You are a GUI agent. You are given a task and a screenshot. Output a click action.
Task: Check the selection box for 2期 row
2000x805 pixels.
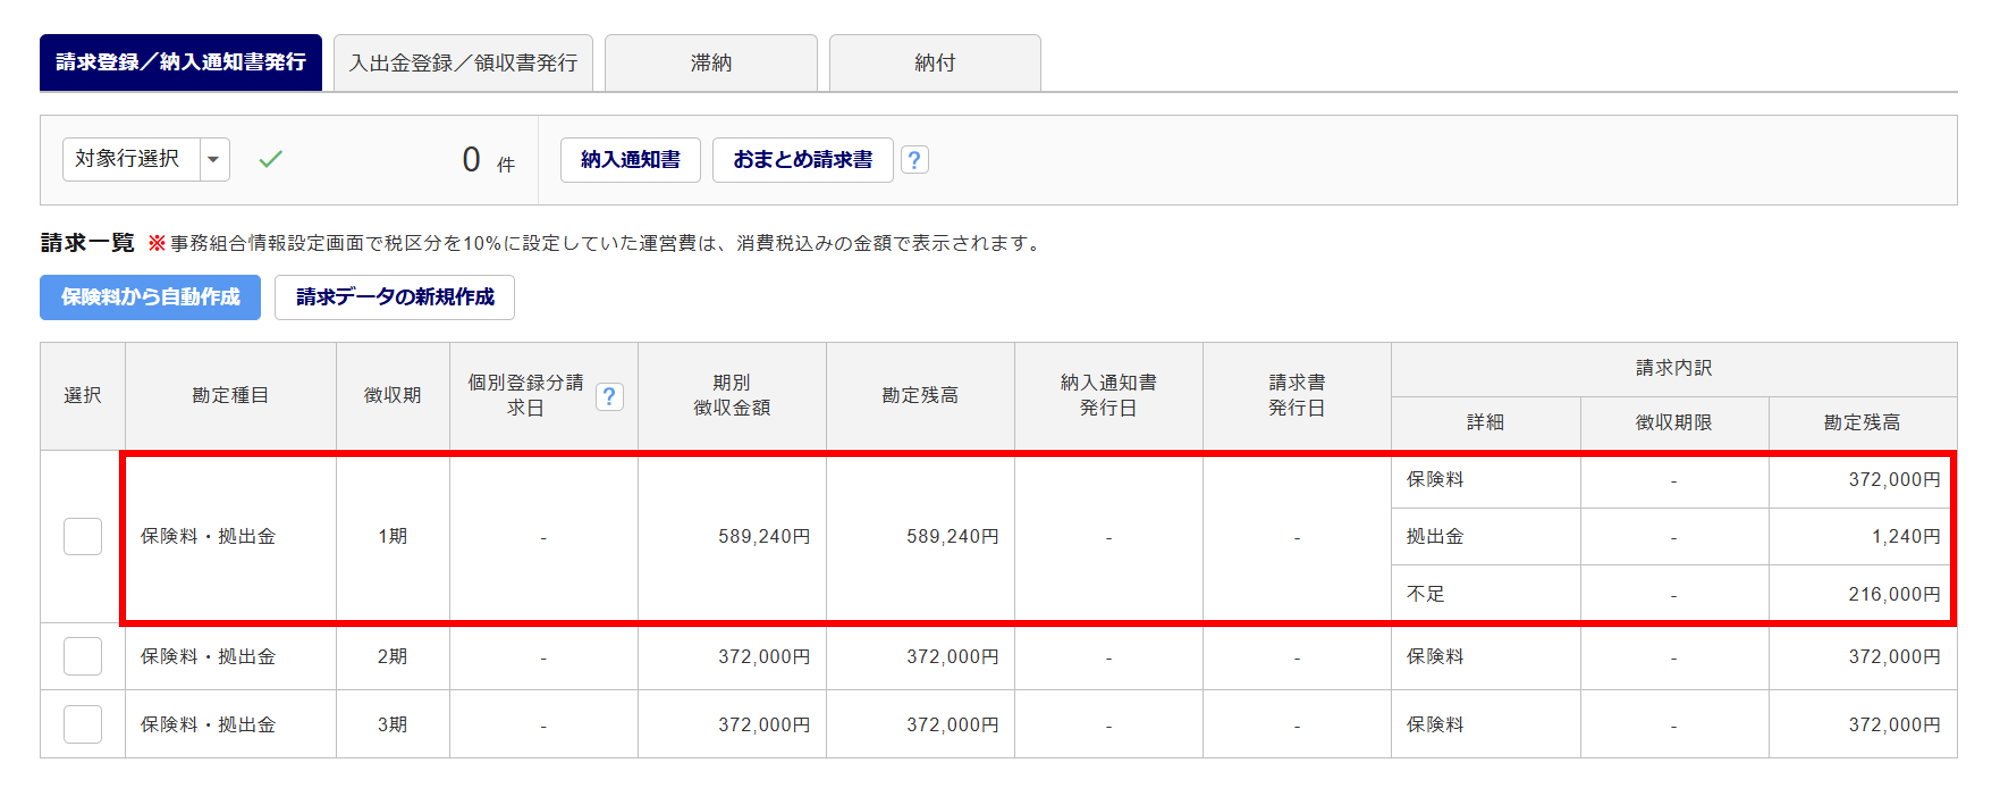tap(83, 656)
